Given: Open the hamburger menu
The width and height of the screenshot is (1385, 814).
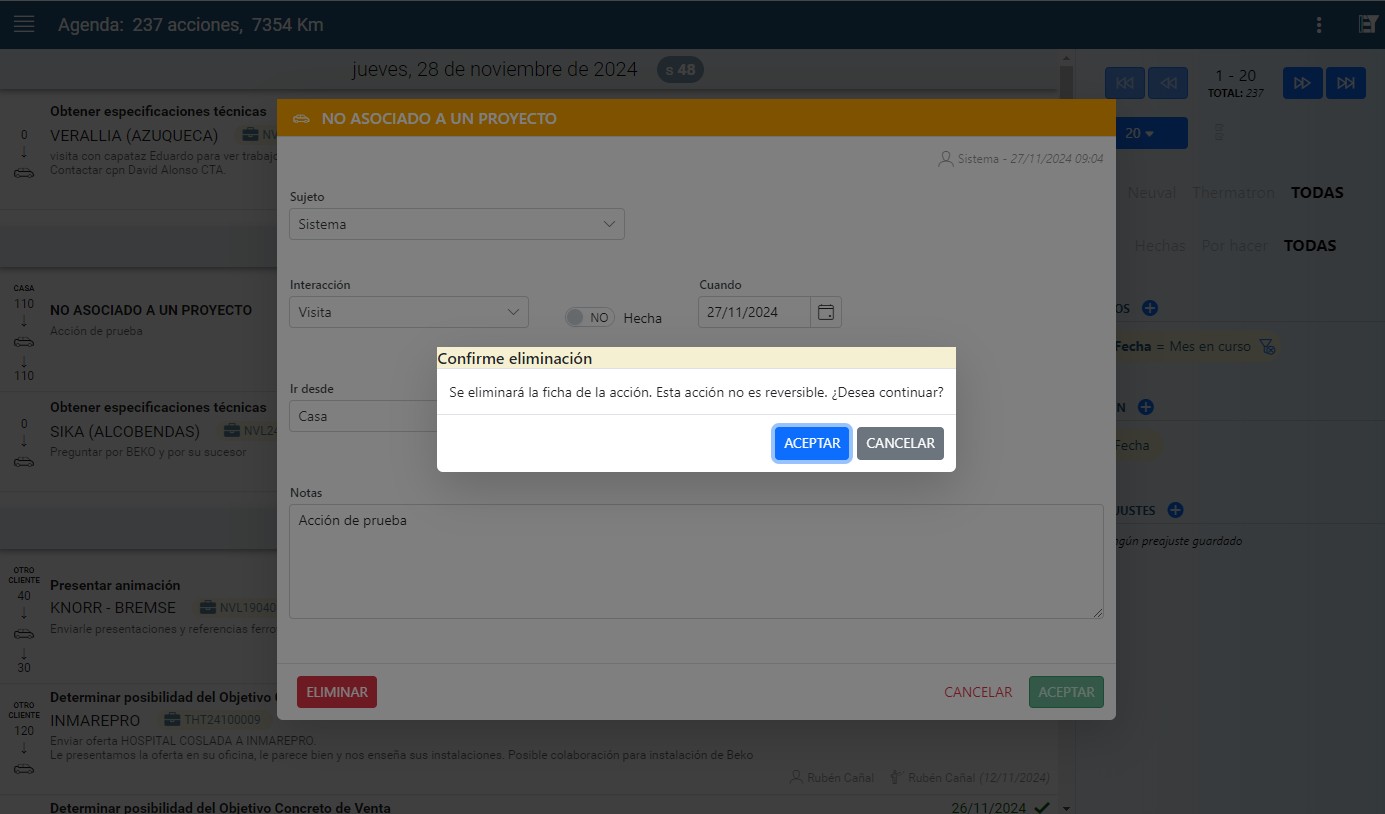Looking at the screenshot, I should click(x=24, y=24).
